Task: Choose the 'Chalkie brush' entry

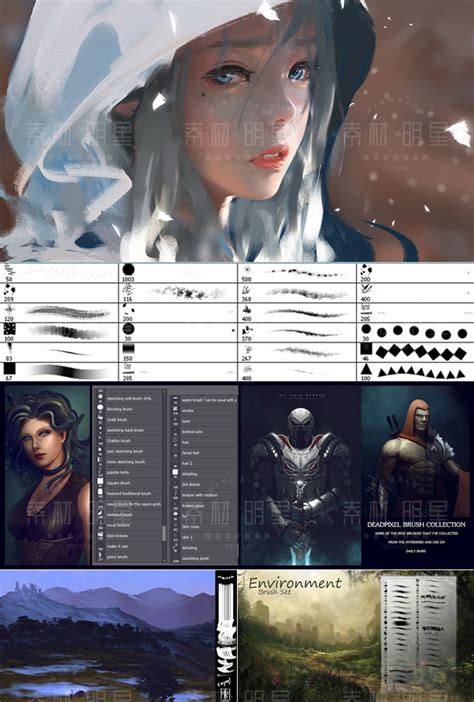Action: (128, 441)
